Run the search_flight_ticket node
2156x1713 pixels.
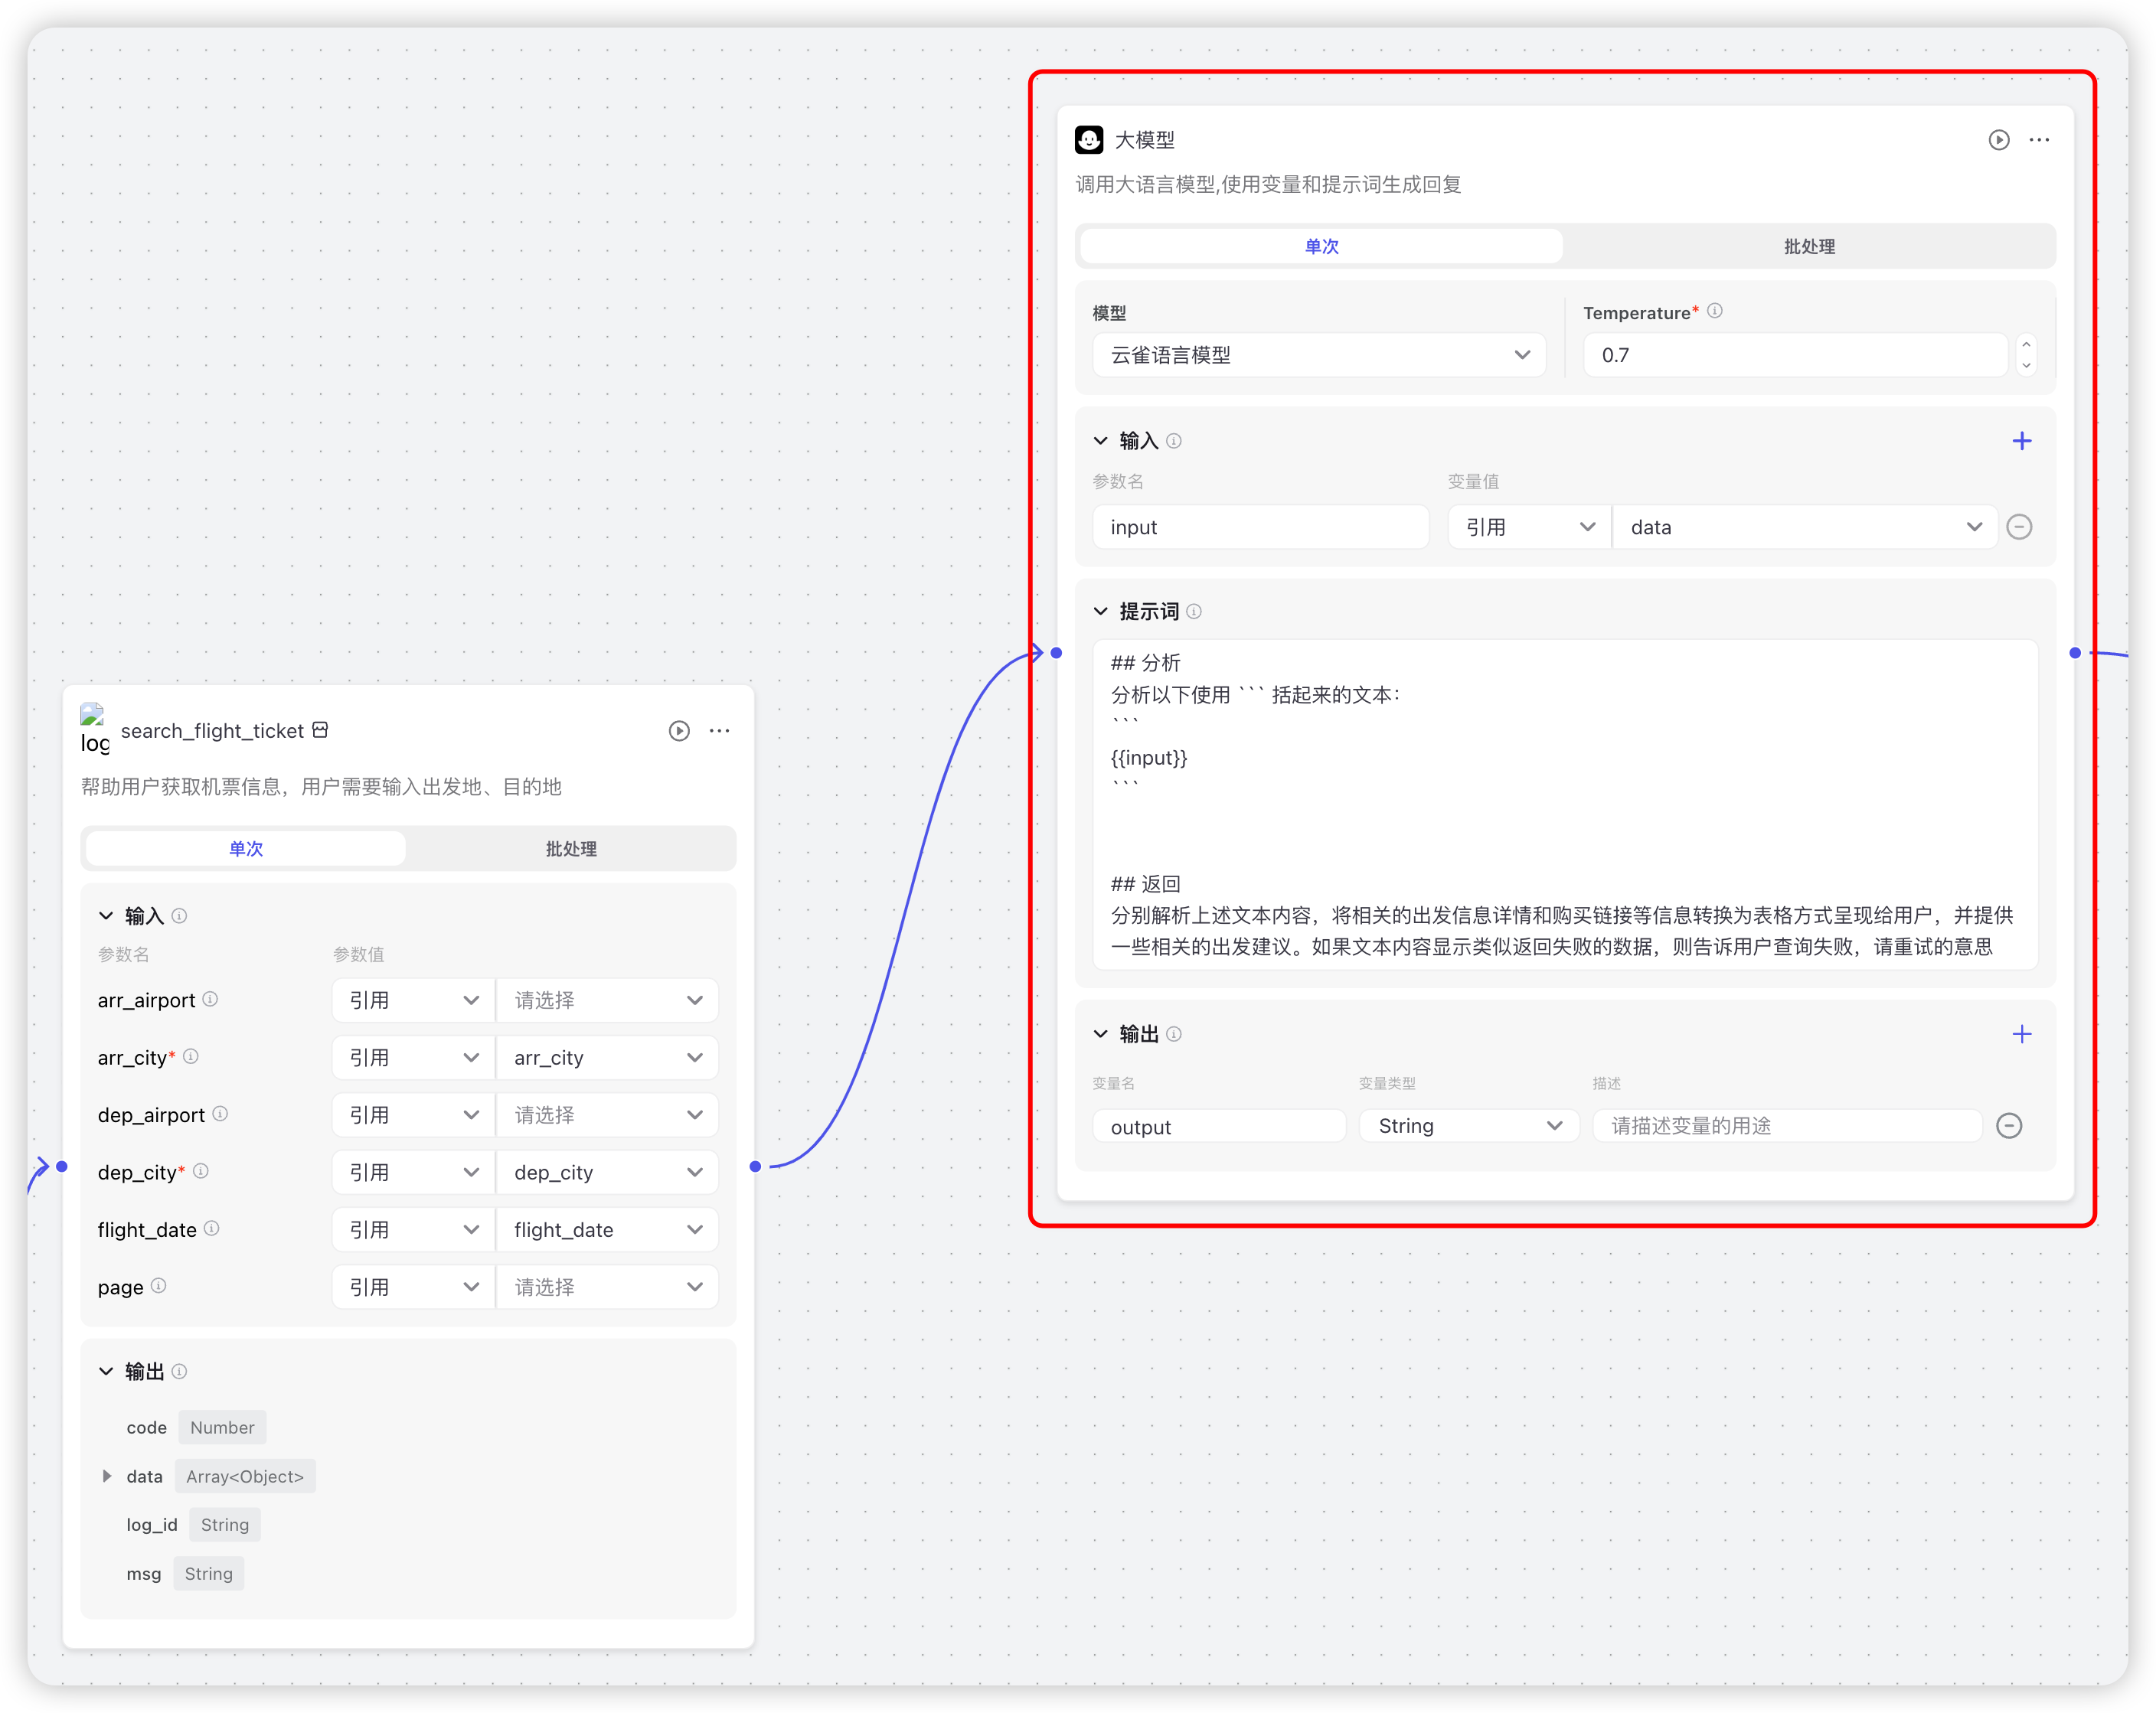click(679, 731)
